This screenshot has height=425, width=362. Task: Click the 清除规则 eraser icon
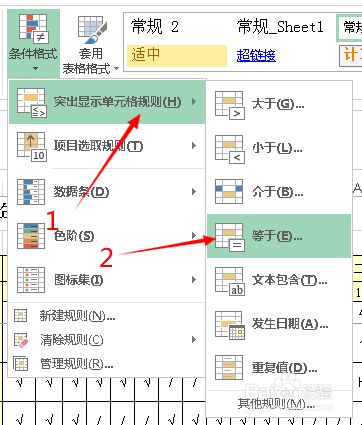tap(21, 340)
